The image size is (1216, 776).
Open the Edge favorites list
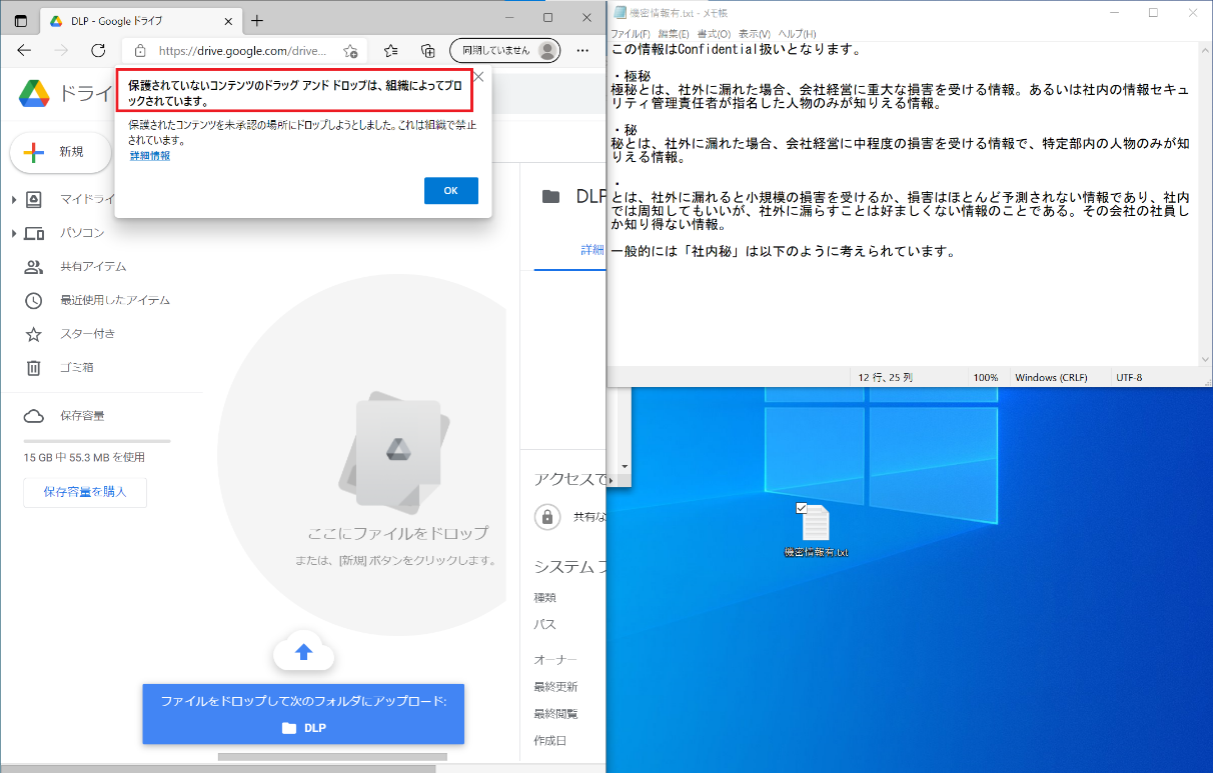[391, 50]
